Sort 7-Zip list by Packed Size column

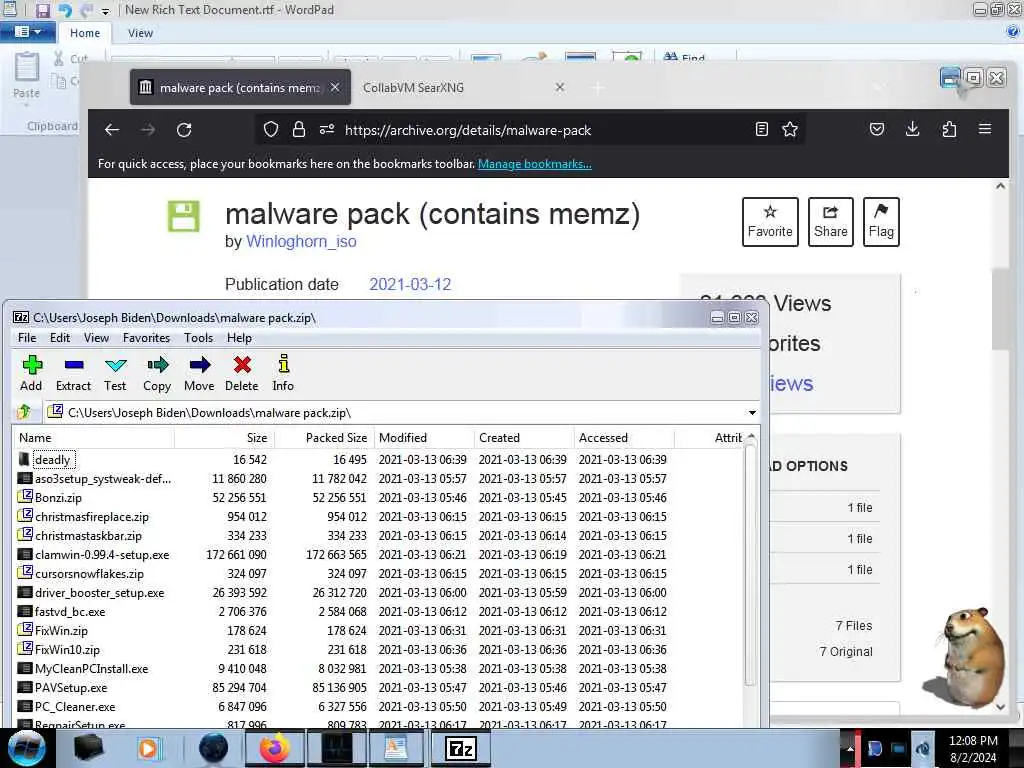(325, 438)
